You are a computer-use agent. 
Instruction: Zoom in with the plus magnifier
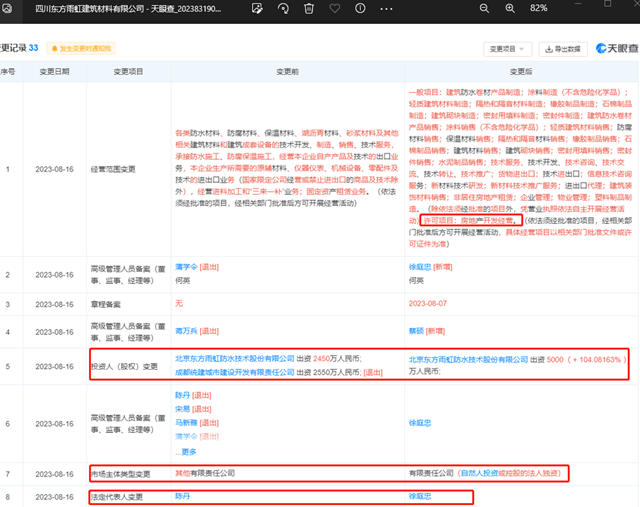tap(510, 8)
